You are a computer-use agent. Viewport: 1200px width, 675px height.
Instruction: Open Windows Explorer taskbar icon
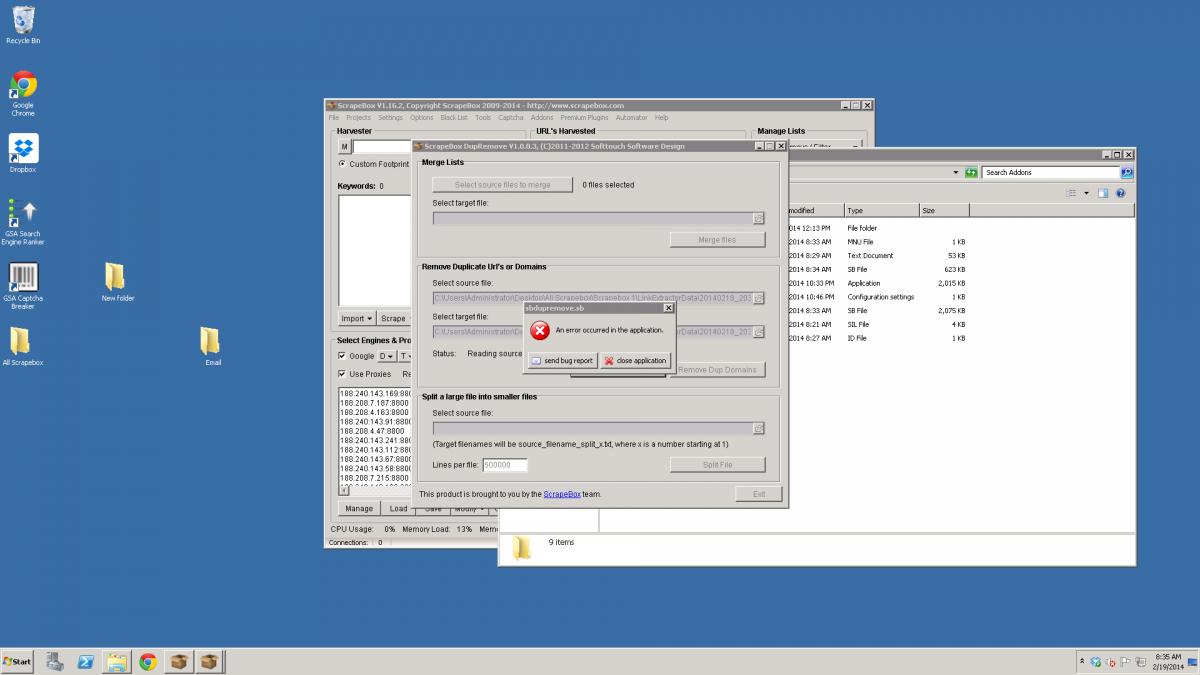pyautogui.click(x=117, y=661)
